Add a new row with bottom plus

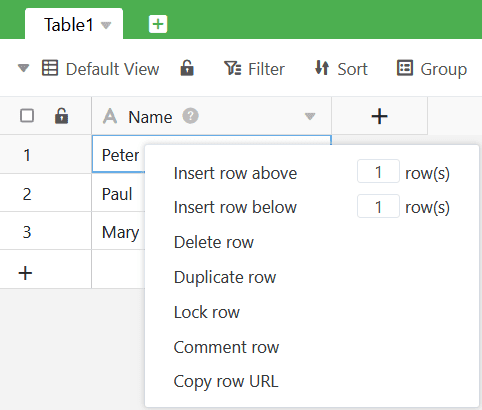25,273
